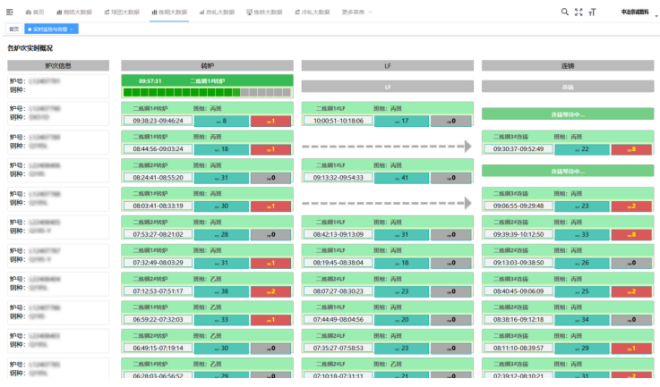Viewport: 660px width, 387px height.
Task: Click the time range 09:38:23-09:46:24
Action: click(158, 121)
